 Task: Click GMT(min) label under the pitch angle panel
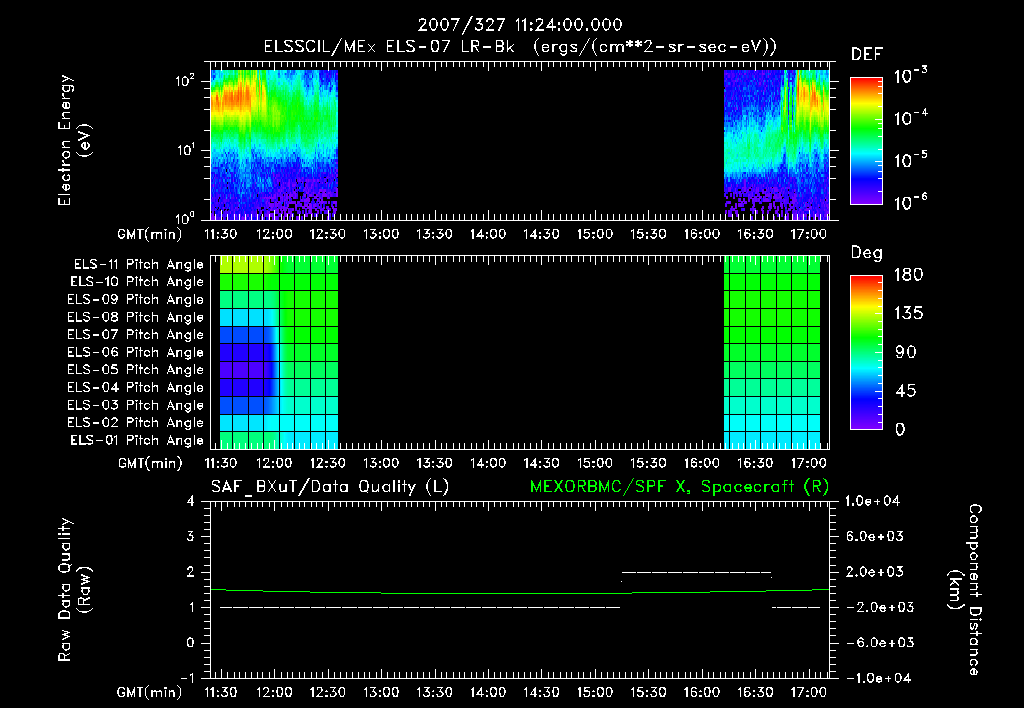point(150,464)
